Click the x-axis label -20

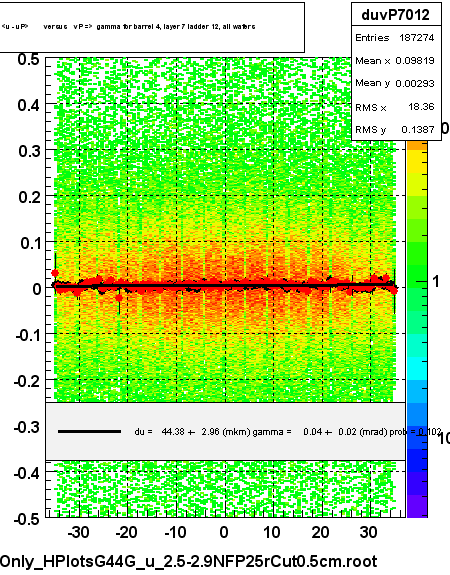[x=126, y=532]
